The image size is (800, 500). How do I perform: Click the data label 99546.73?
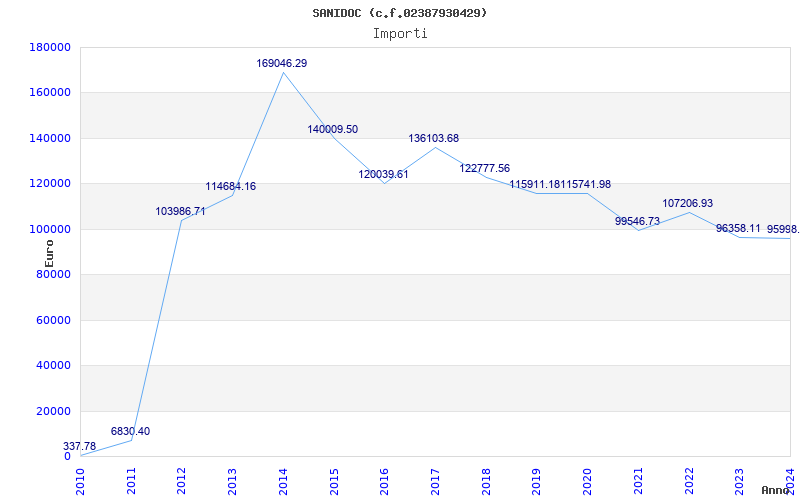point(637,222)
